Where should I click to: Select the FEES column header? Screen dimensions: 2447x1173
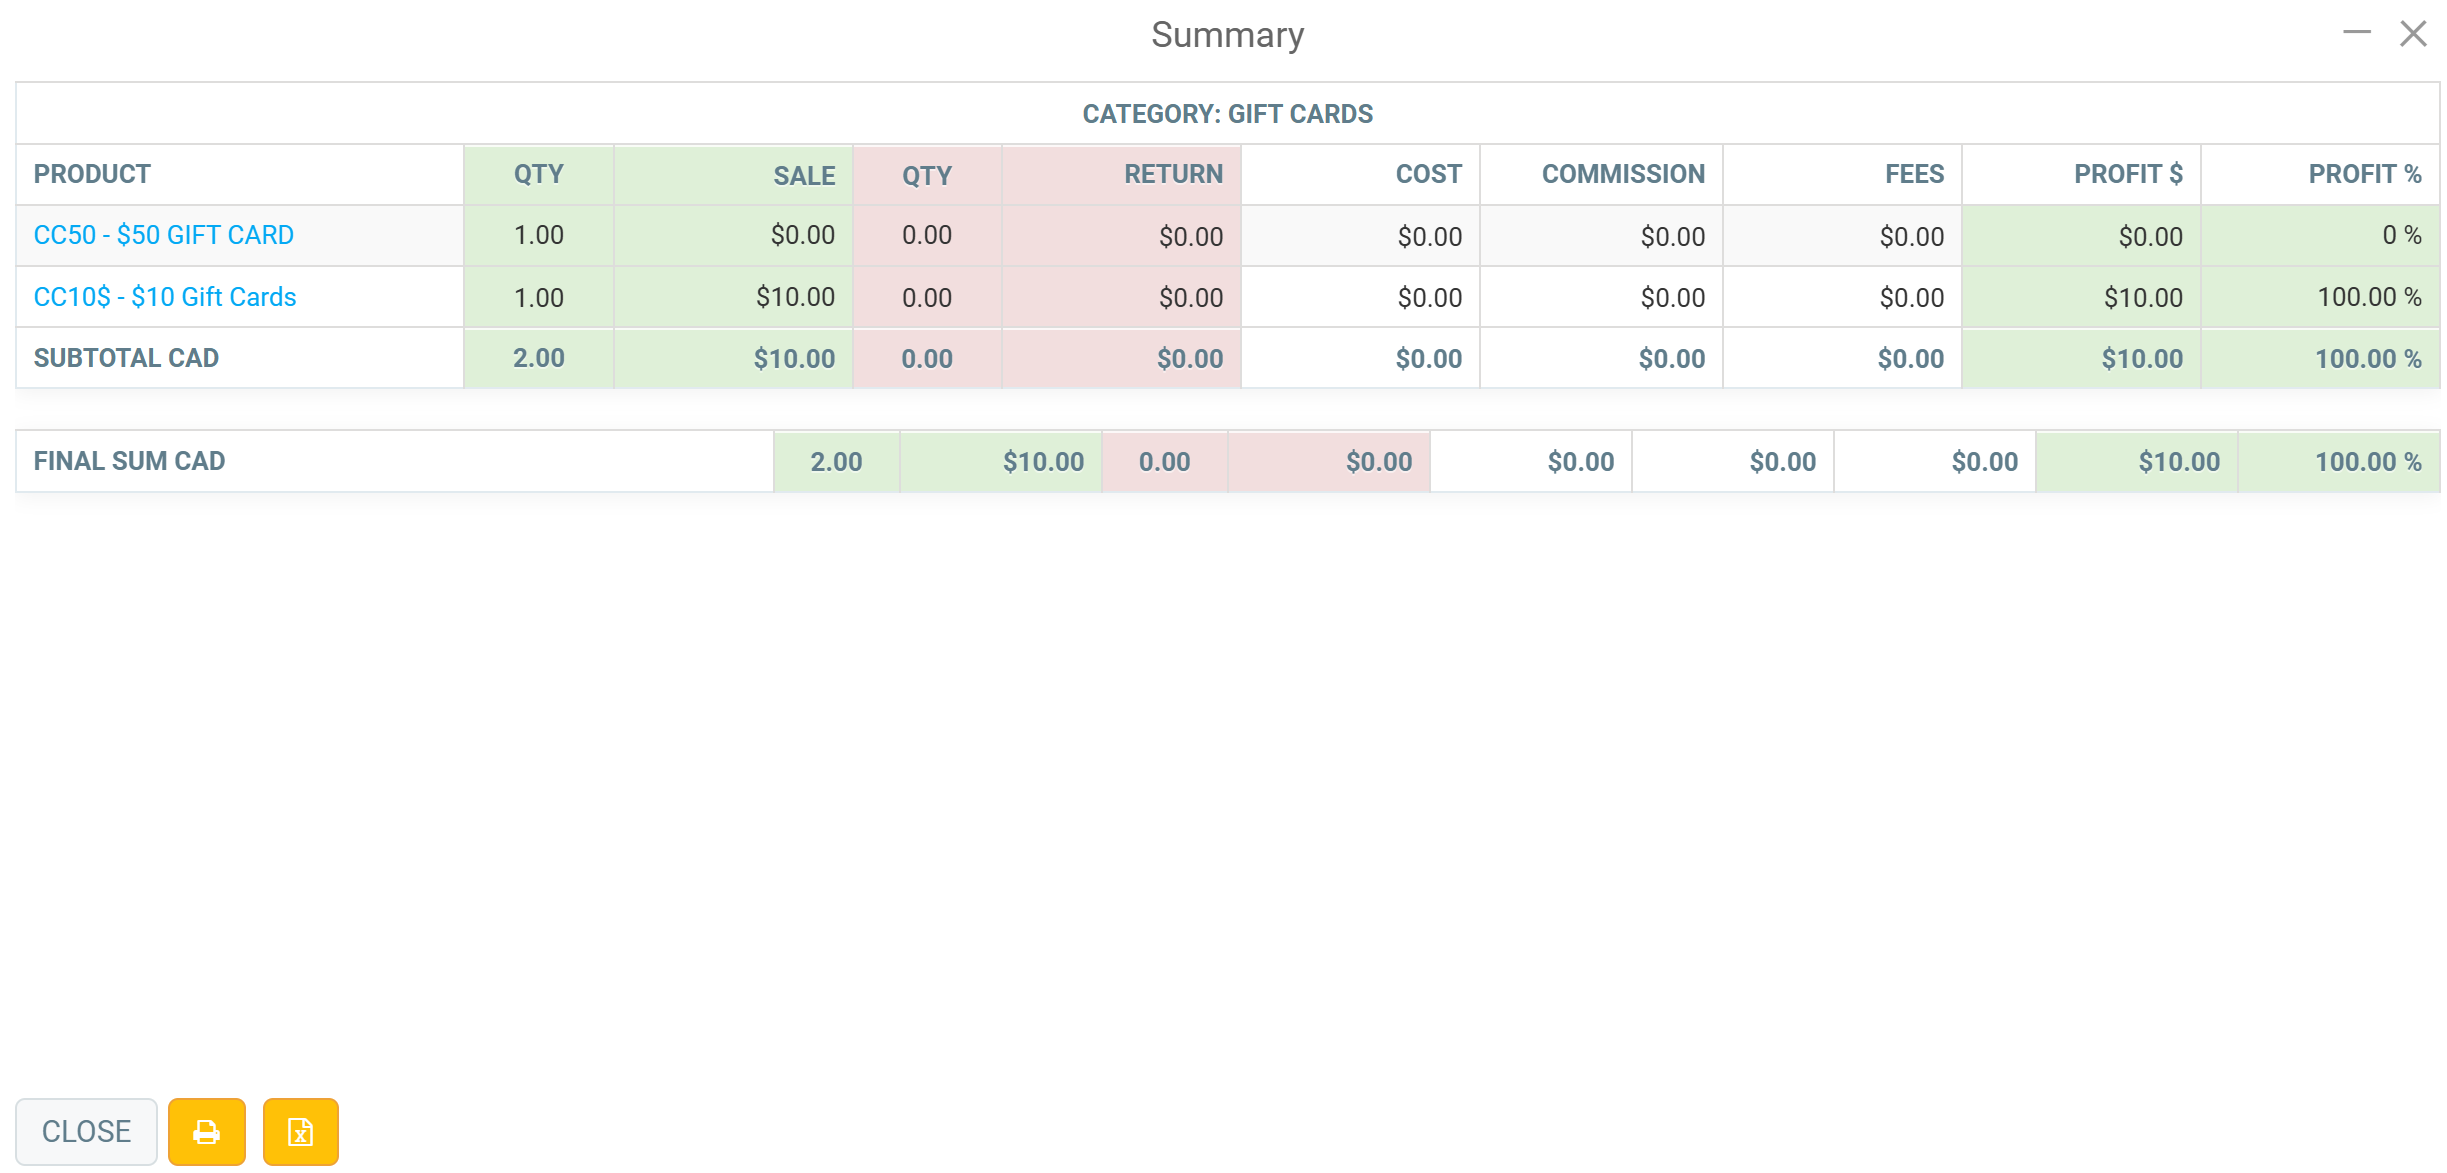(x=1914, y=174)
